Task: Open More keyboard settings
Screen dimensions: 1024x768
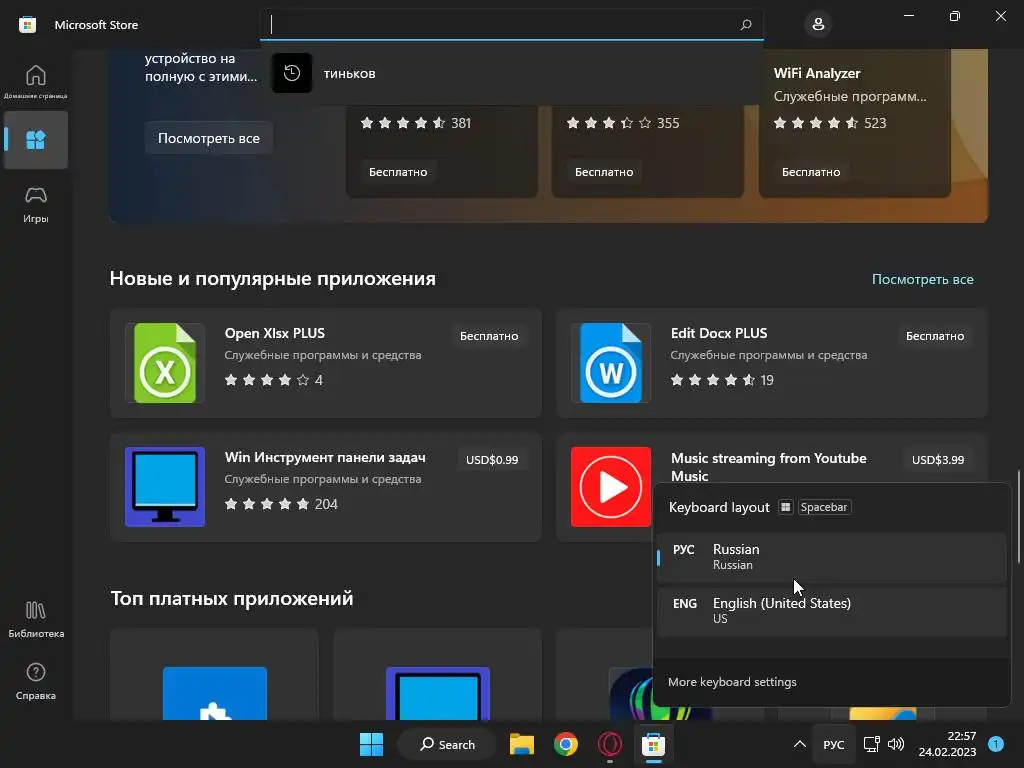Action: [732, 682]
